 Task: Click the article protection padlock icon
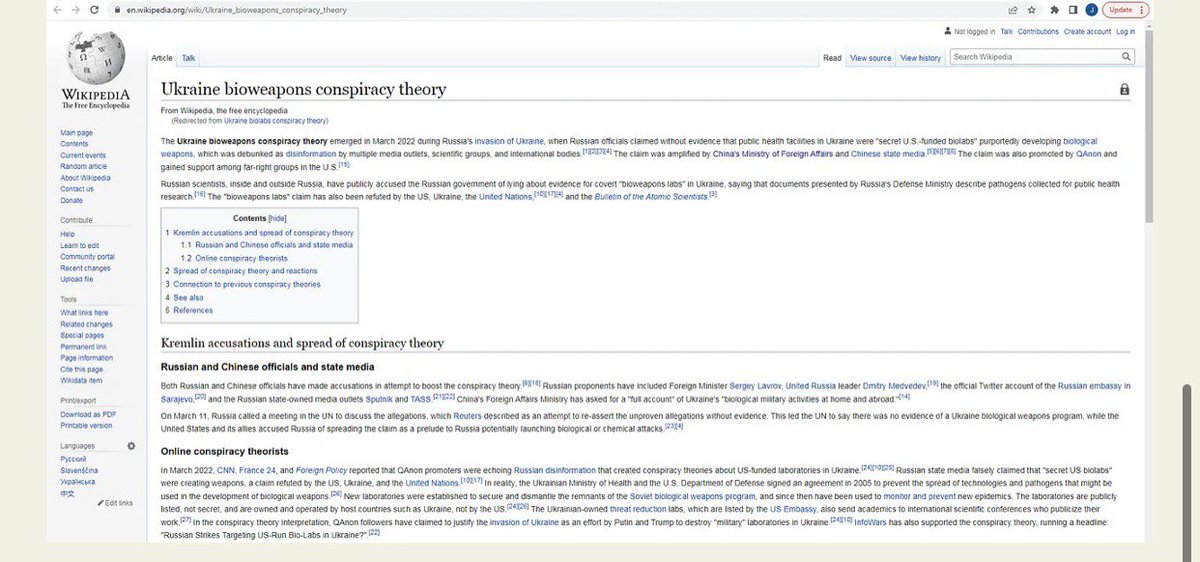point(1125,90)
